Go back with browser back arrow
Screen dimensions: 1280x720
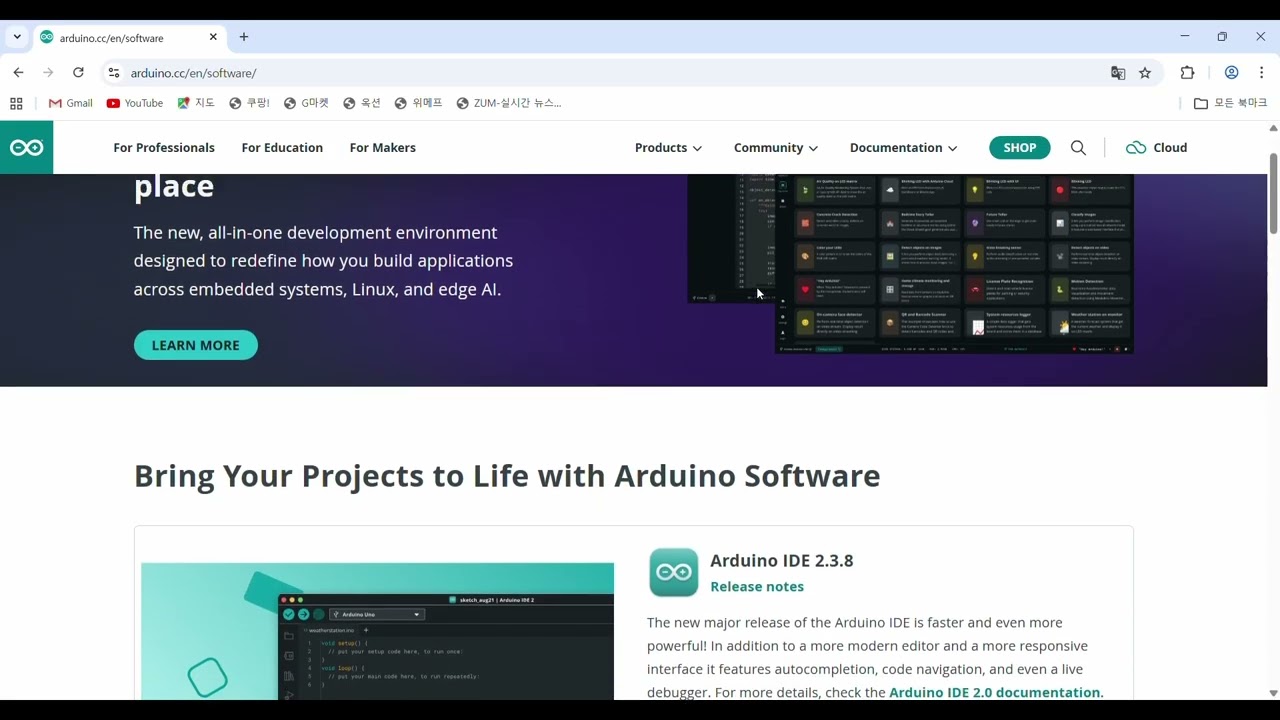18,73
